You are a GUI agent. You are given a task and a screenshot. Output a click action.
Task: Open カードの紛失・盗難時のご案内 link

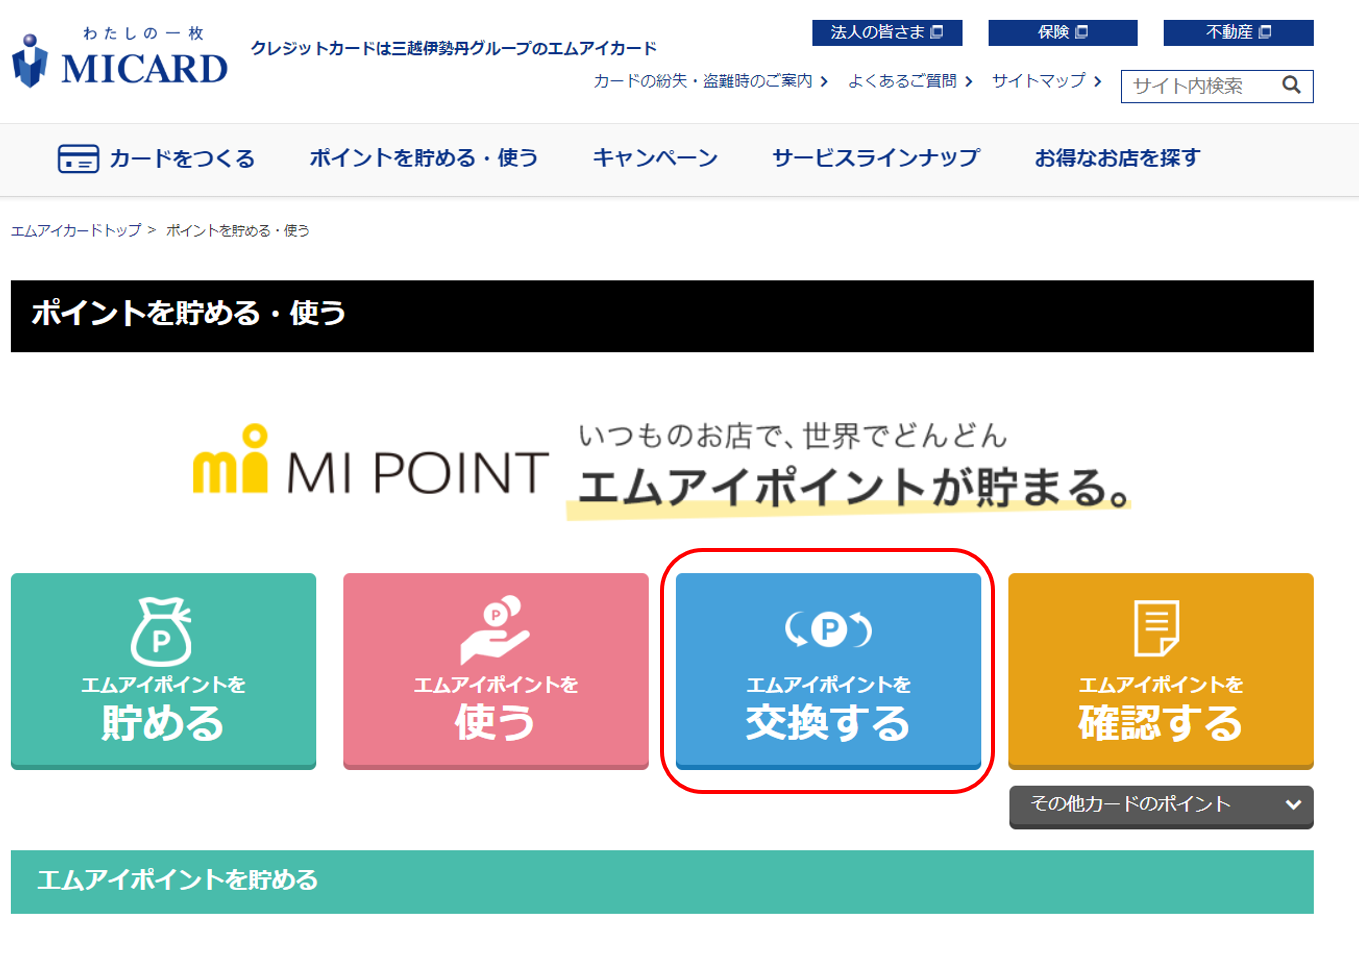pyautogui.click(x=711, y=81)
